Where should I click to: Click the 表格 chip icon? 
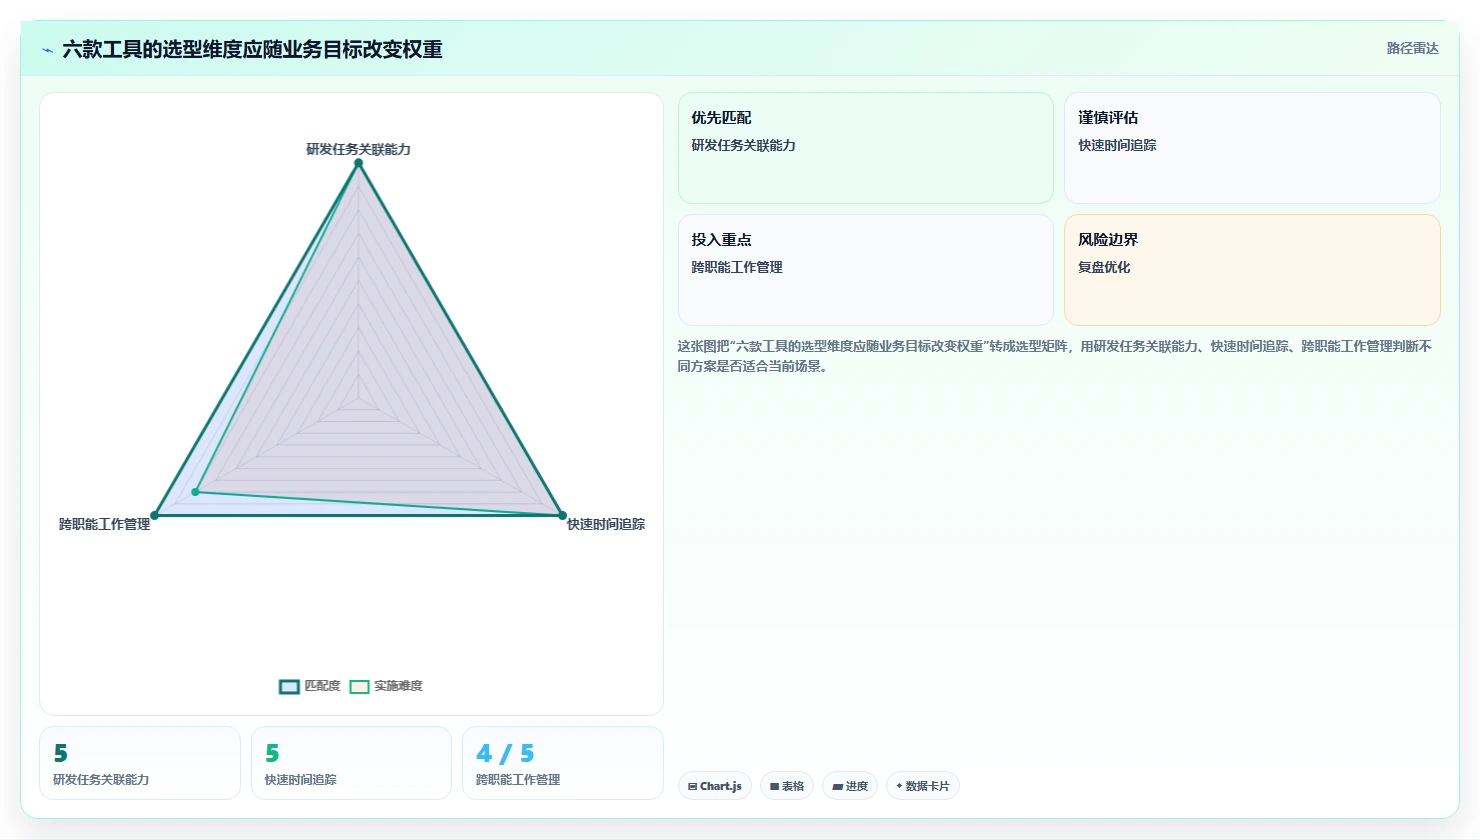774,787
